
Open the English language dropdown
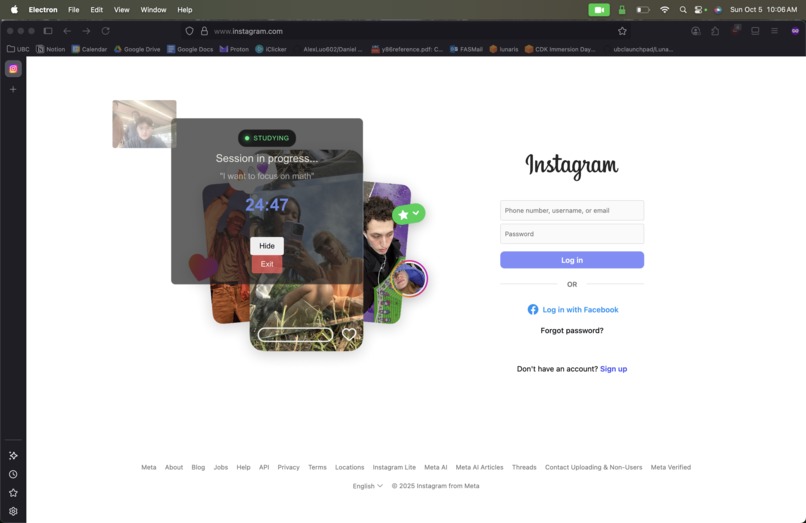point(368,486)
